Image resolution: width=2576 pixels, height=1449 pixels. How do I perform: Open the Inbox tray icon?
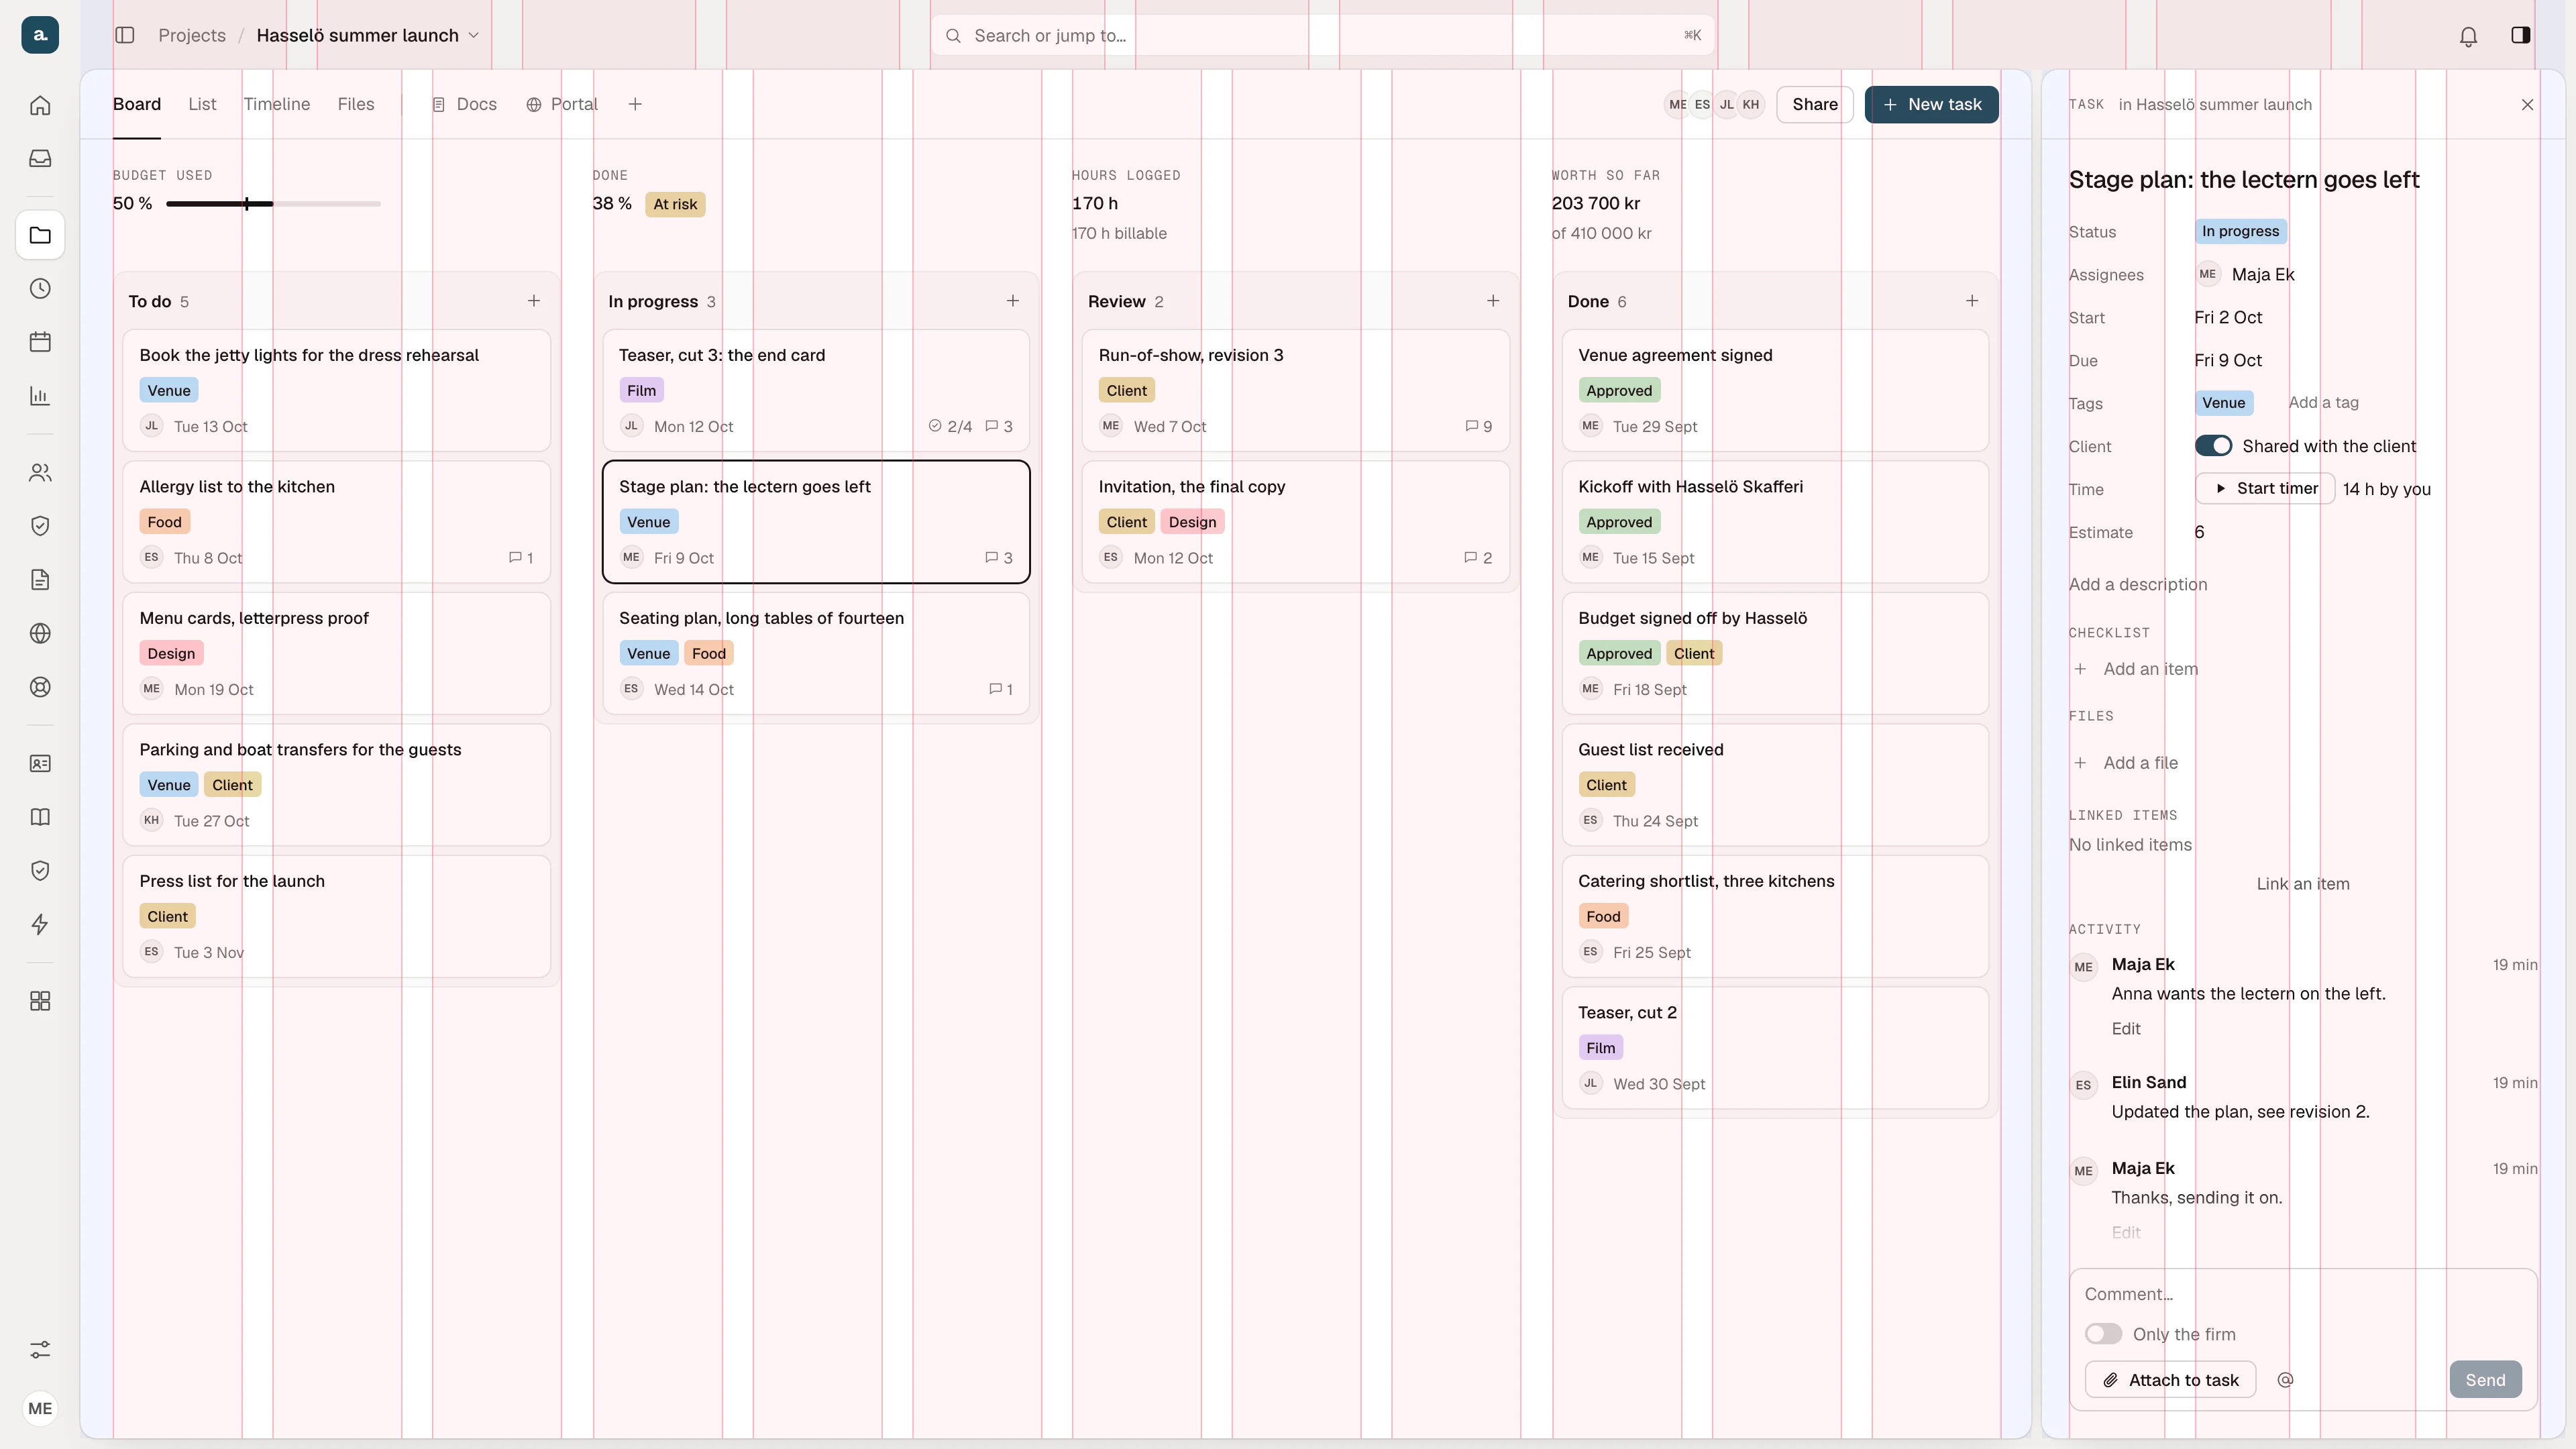tap(40, 158)
